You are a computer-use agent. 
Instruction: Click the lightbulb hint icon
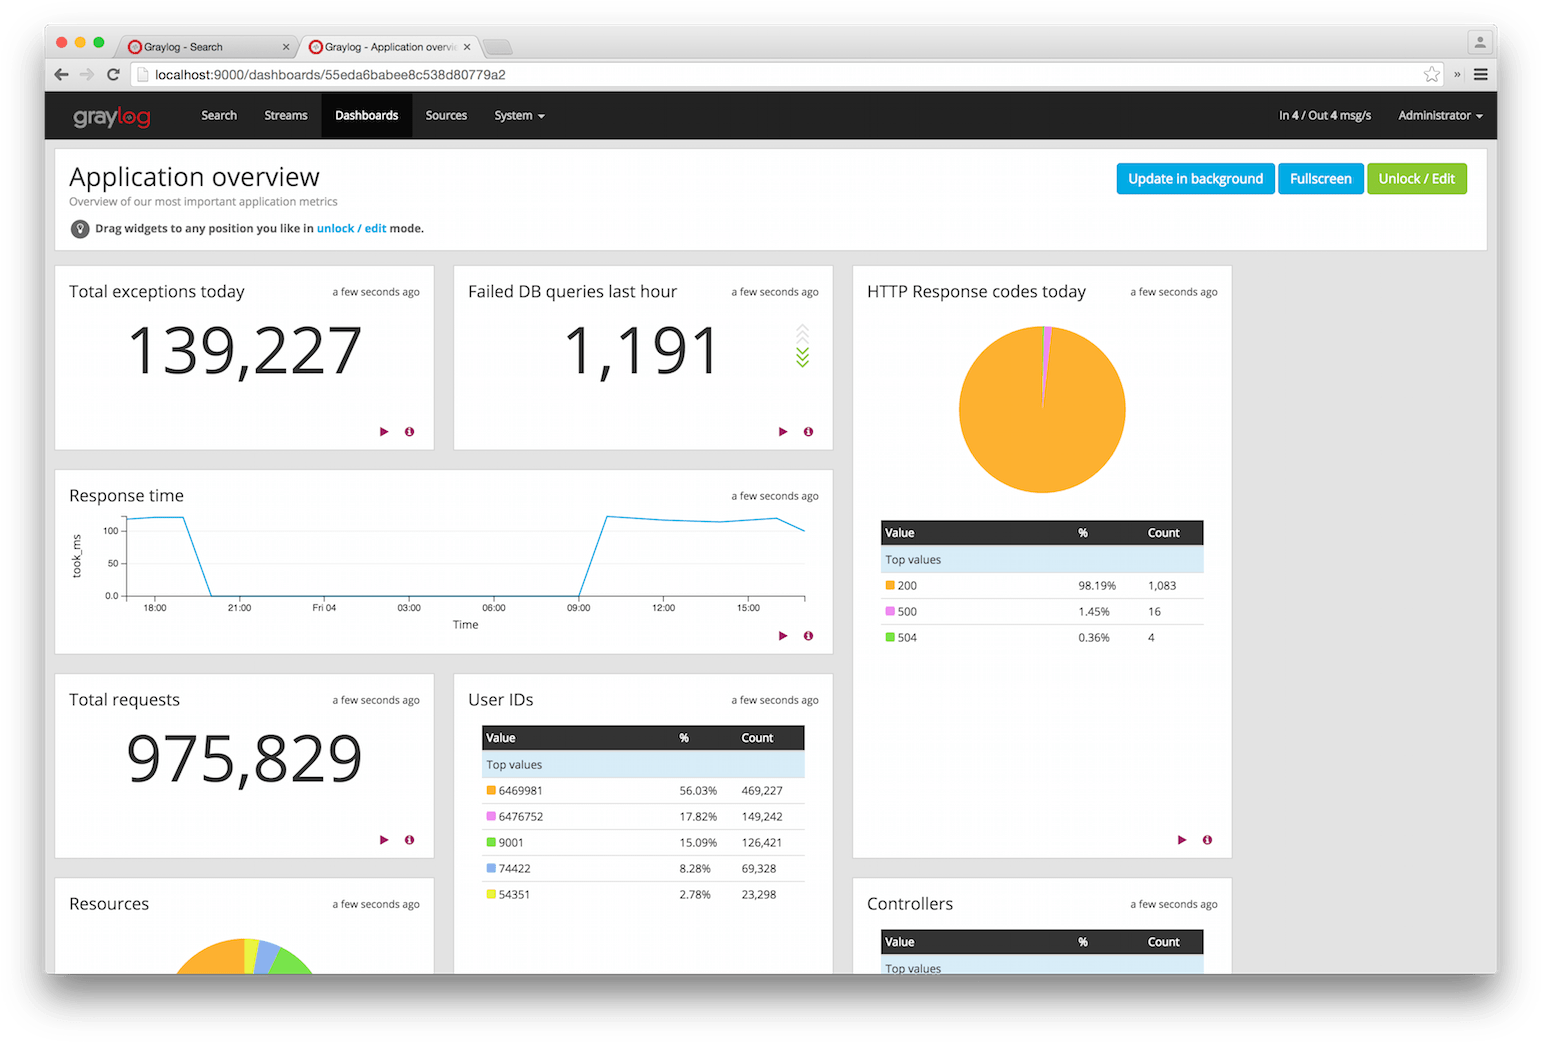click(x=80, y=229)
